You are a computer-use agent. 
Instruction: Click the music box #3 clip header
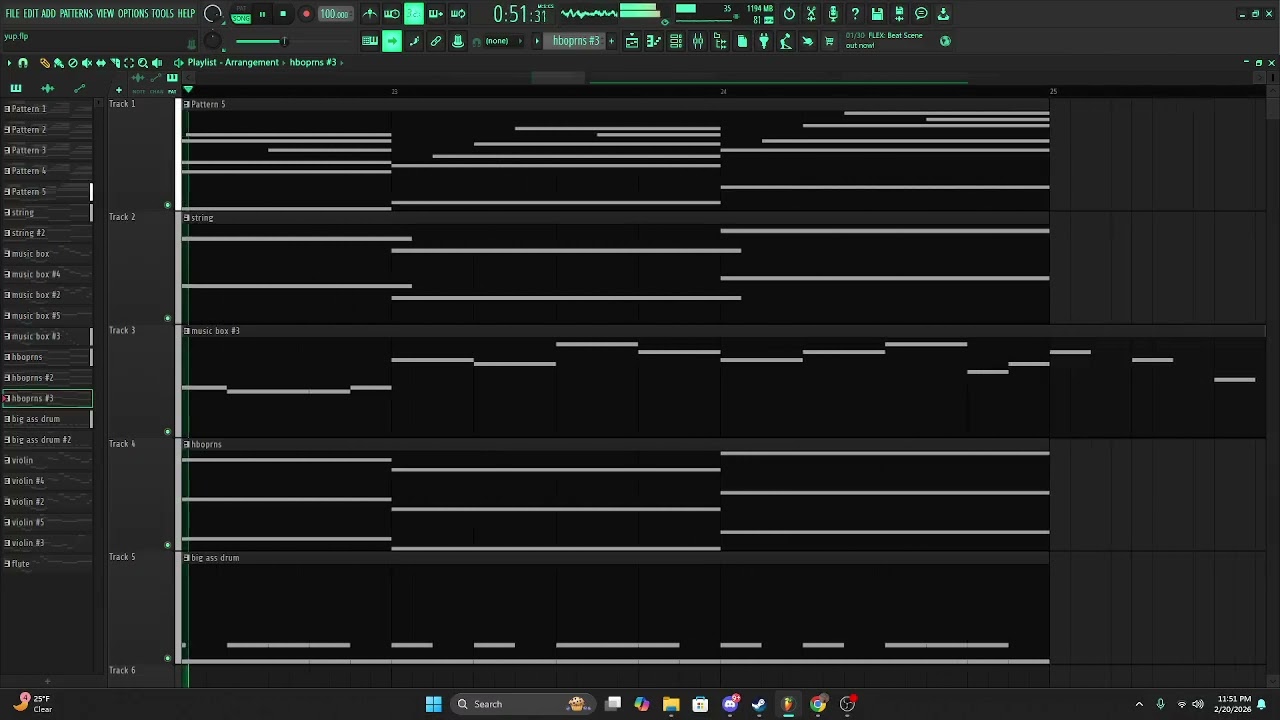[x=724, y=331]
